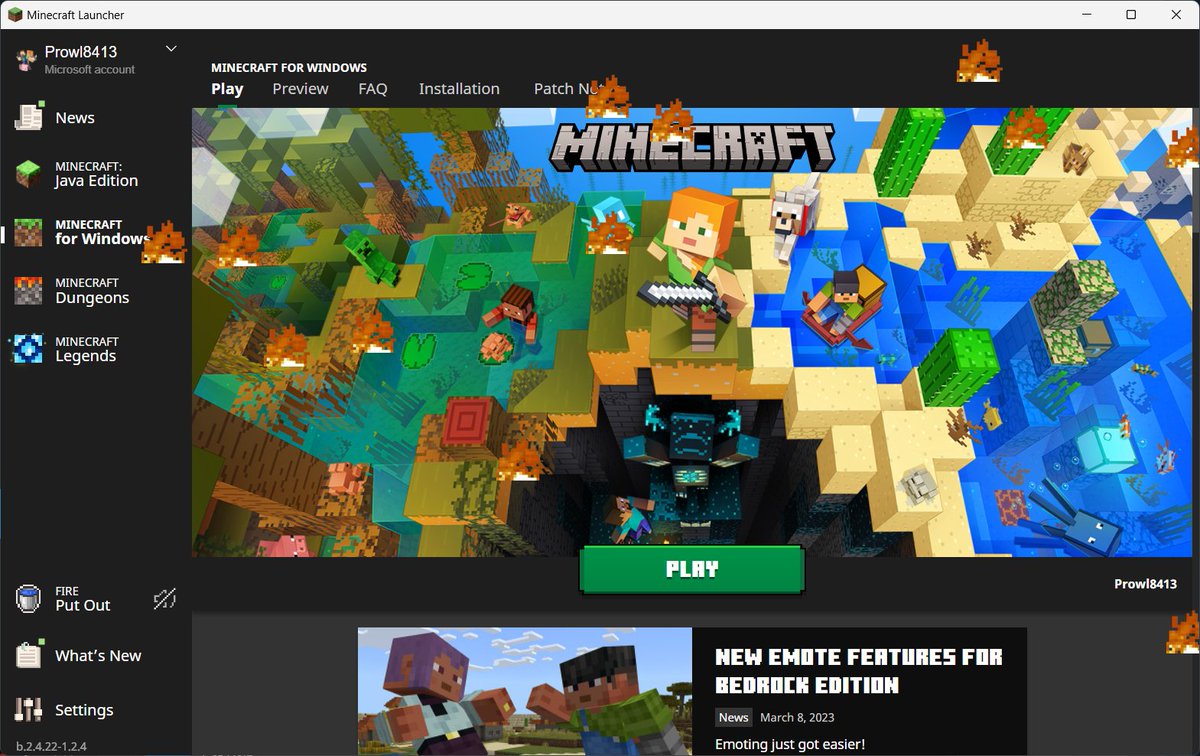The image size is (1200, 756).
Task: Click the 'Emoting just got easier!' text
Action: click(x=790, y=744)
